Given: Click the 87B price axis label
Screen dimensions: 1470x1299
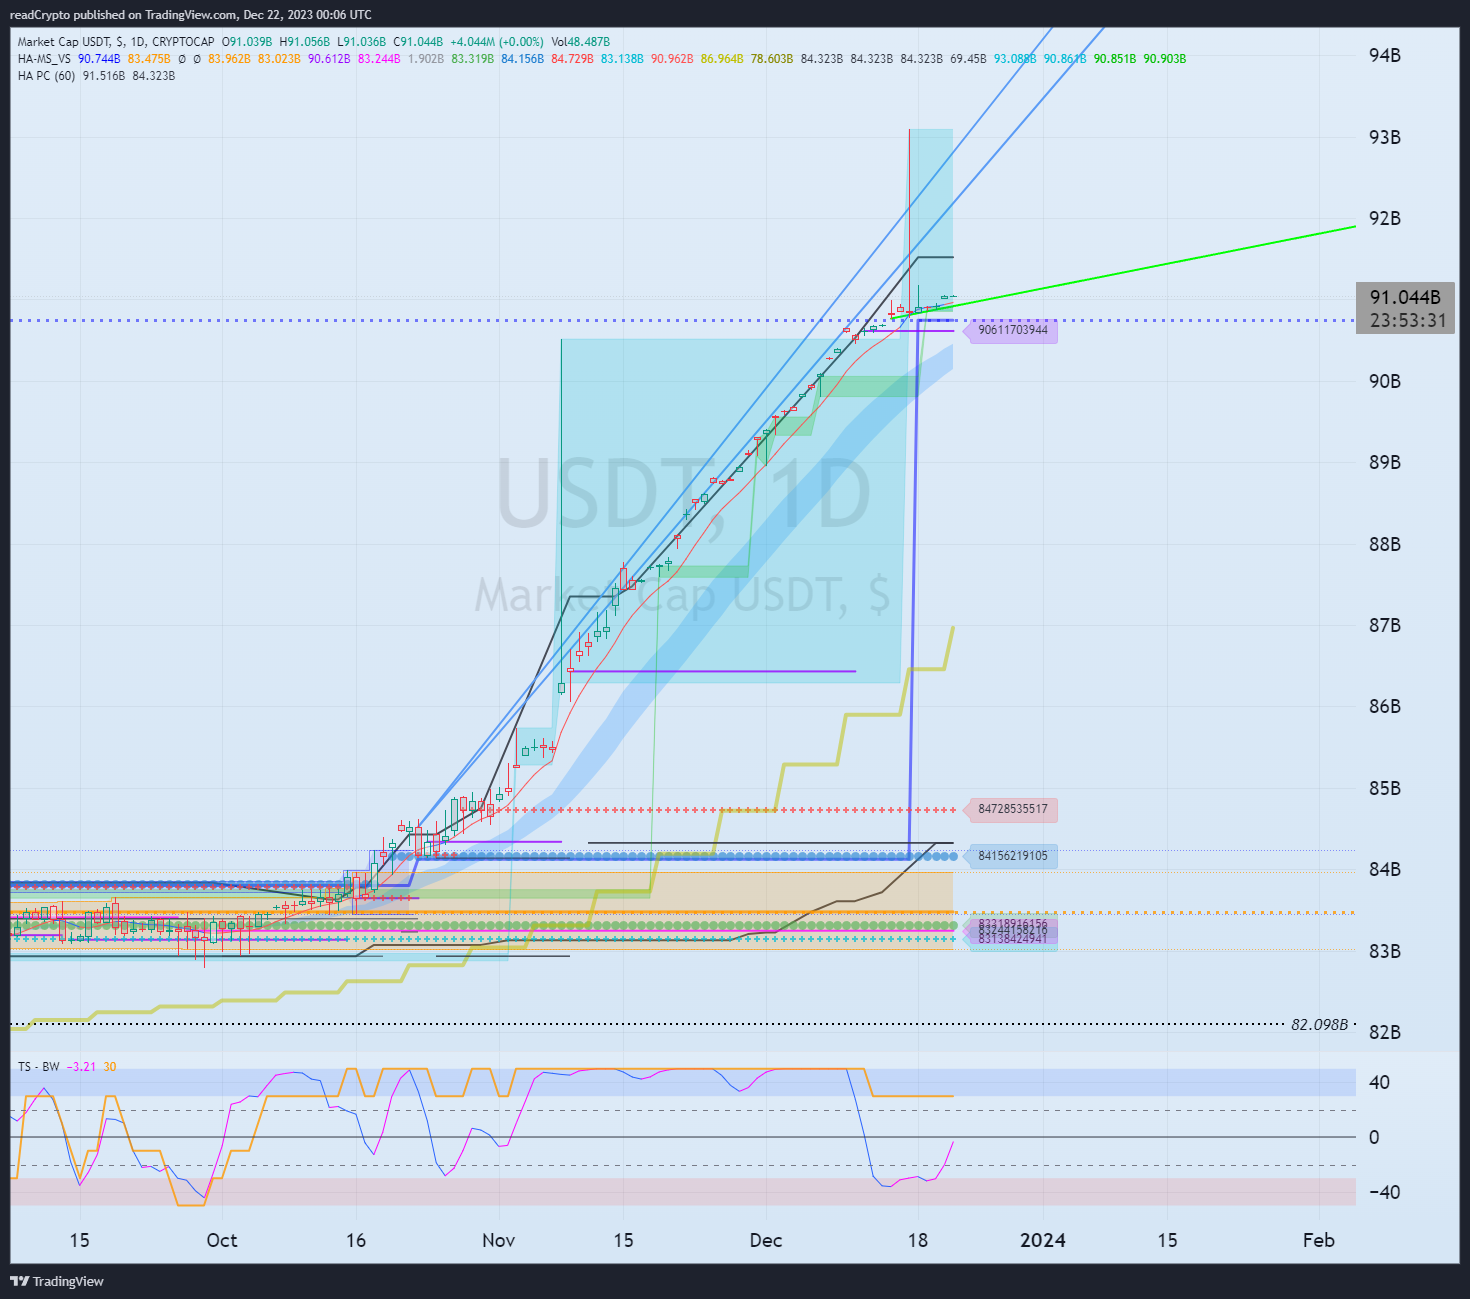Looking at the screenshot, I should 1385,625.
